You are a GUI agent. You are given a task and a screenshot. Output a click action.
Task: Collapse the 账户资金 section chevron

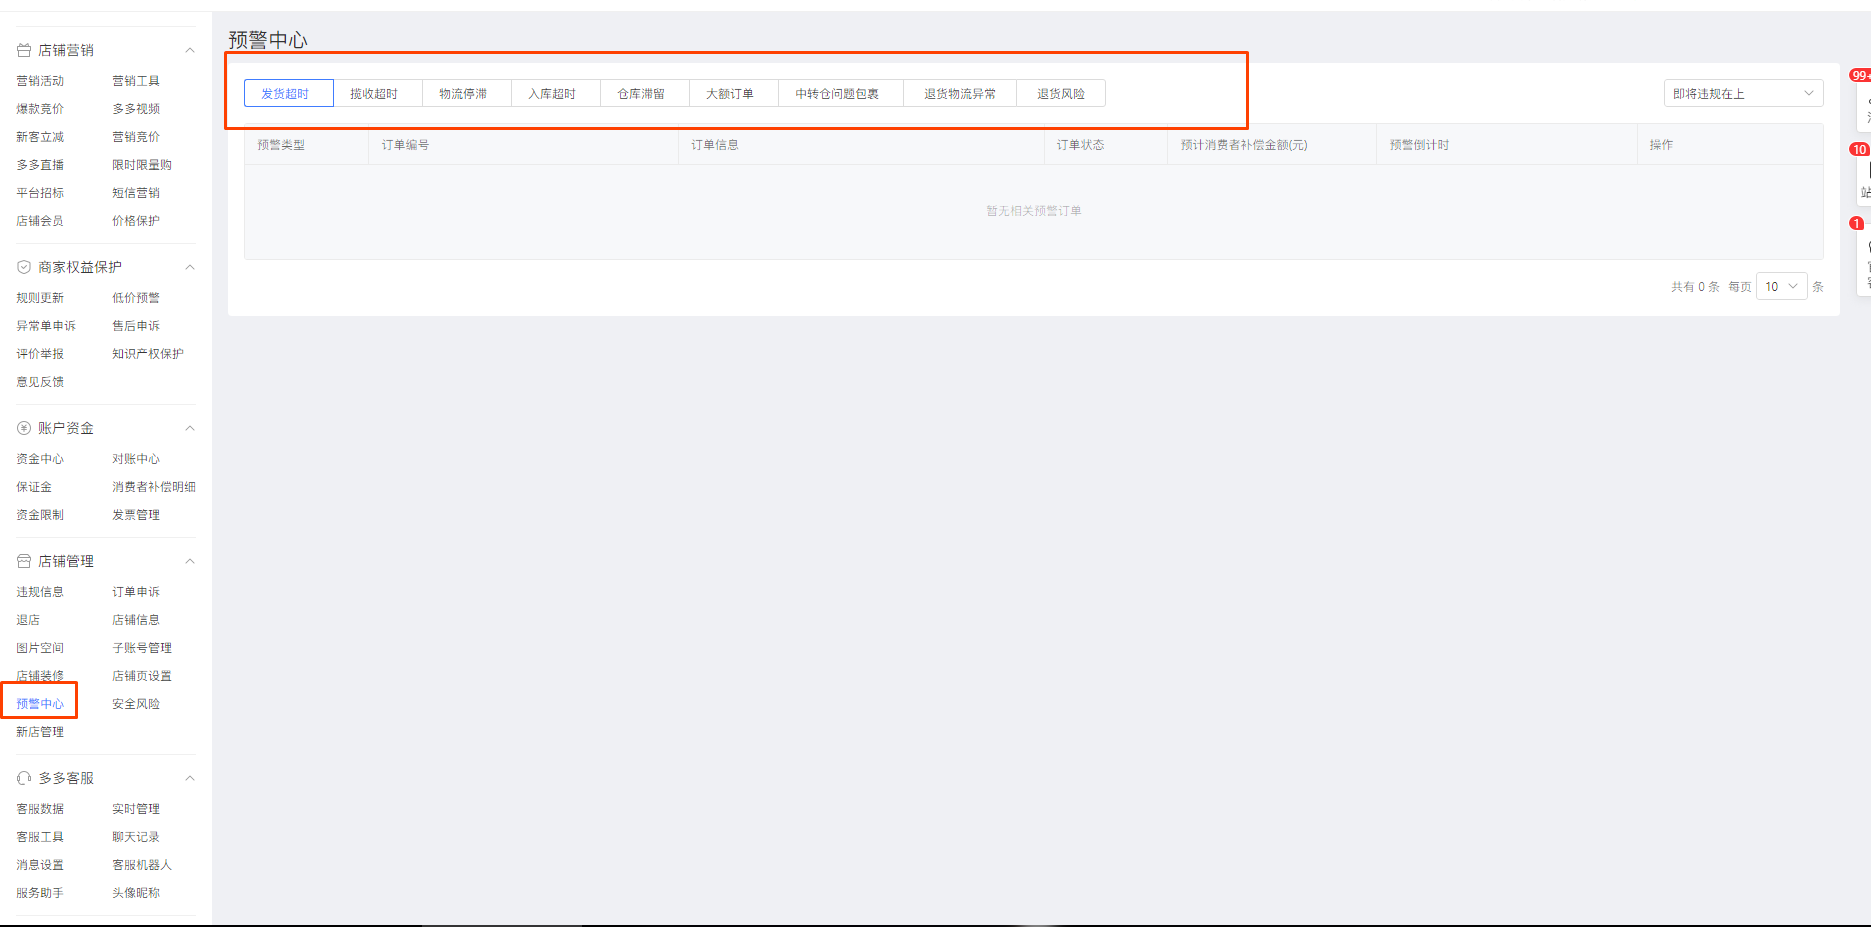[x=190, y=428]
